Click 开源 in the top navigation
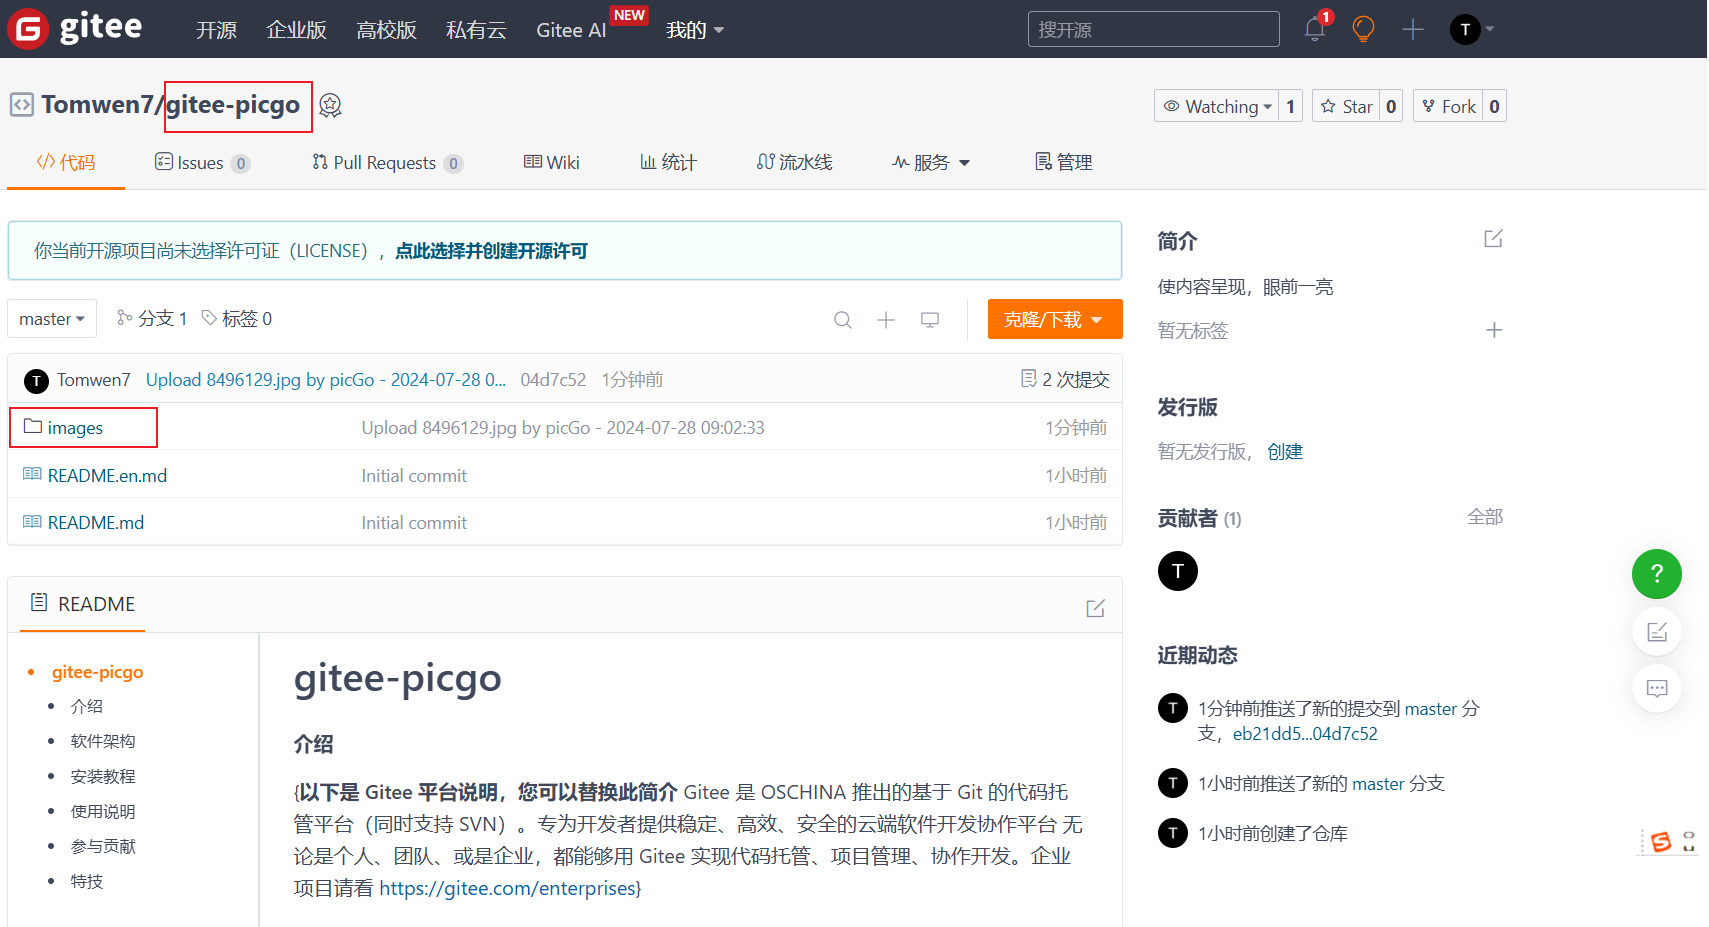 pos(216,30)
